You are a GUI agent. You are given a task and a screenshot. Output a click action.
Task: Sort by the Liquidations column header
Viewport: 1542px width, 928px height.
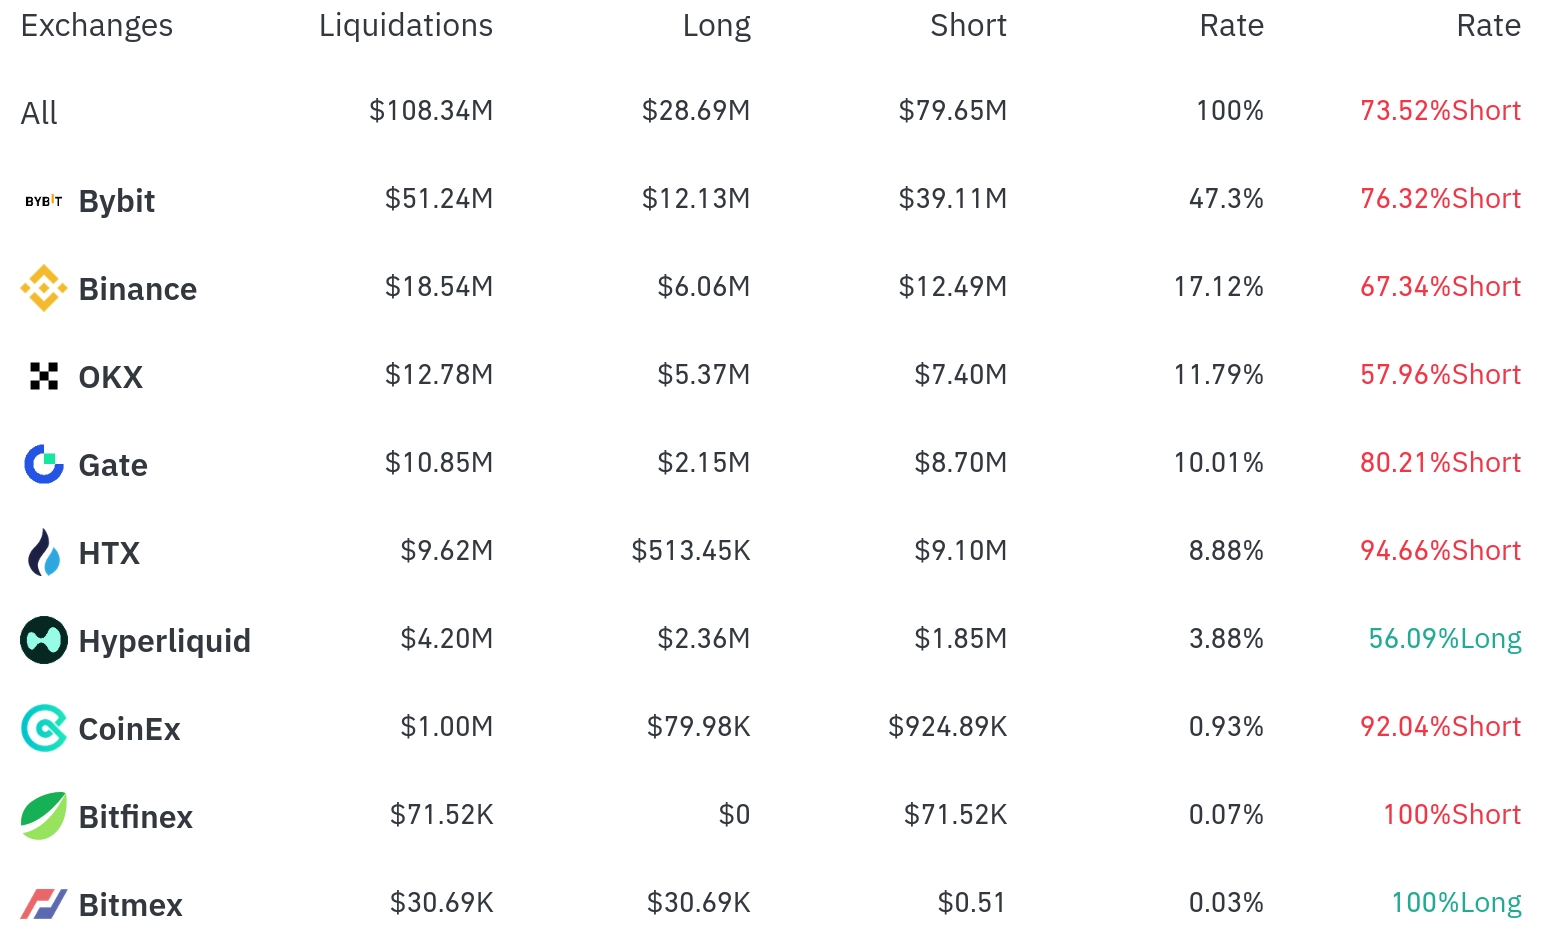pyautogui.click(x=405, y=25)
